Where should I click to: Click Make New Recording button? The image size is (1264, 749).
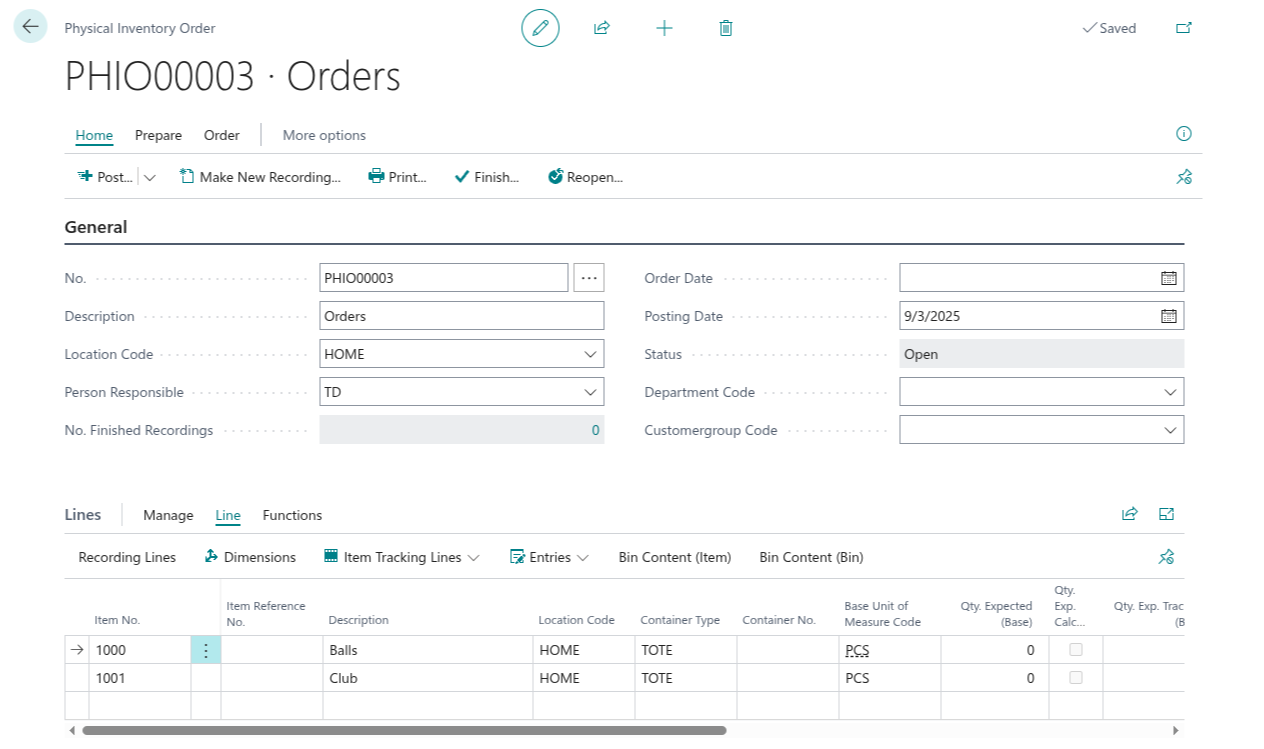(260, 177)
